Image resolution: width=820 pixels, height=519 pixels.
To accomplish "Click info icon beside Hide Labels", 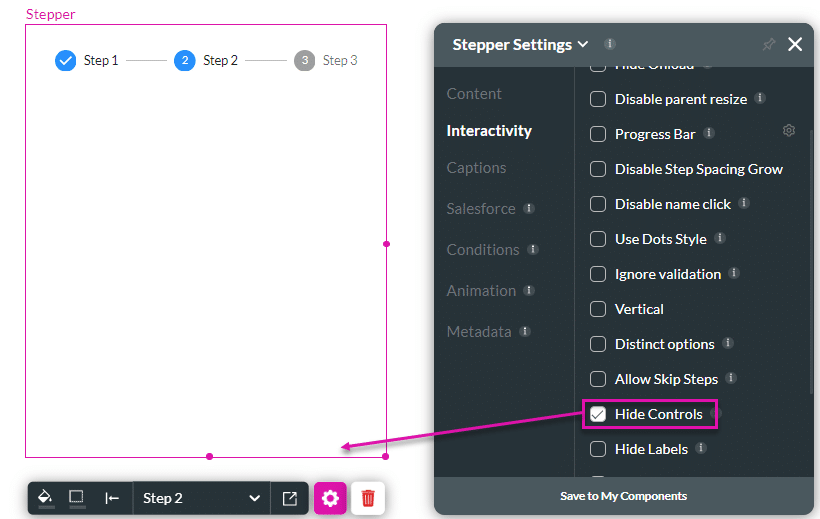I will (701, 448).
